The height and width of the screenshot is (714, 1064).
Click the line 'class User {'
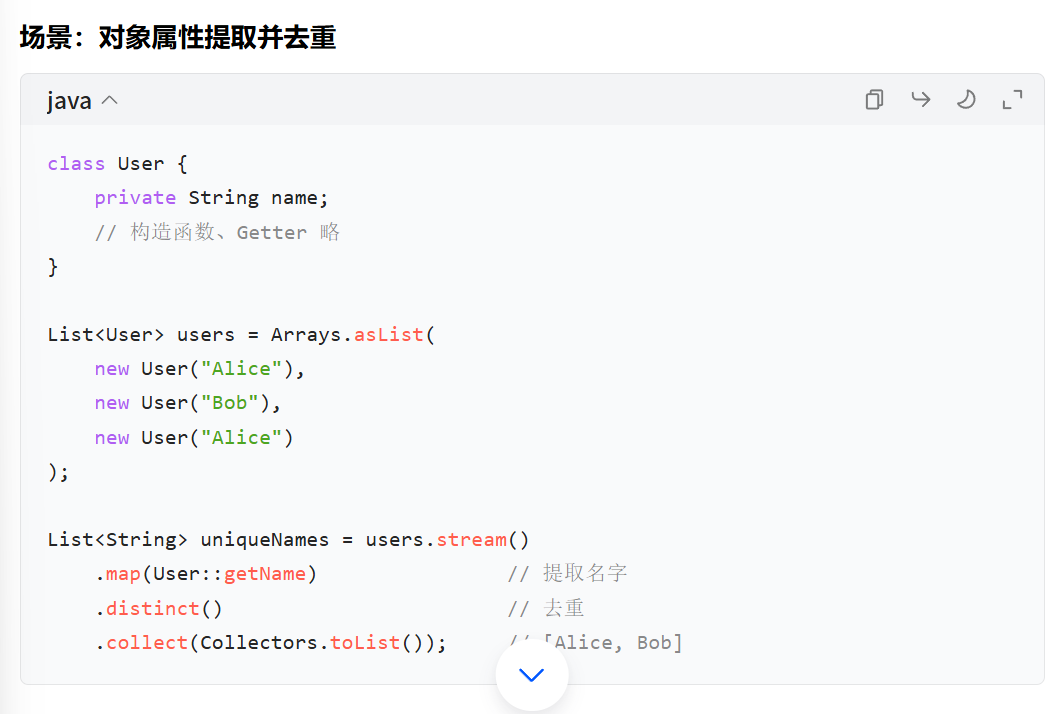click(x=117, y=164)
